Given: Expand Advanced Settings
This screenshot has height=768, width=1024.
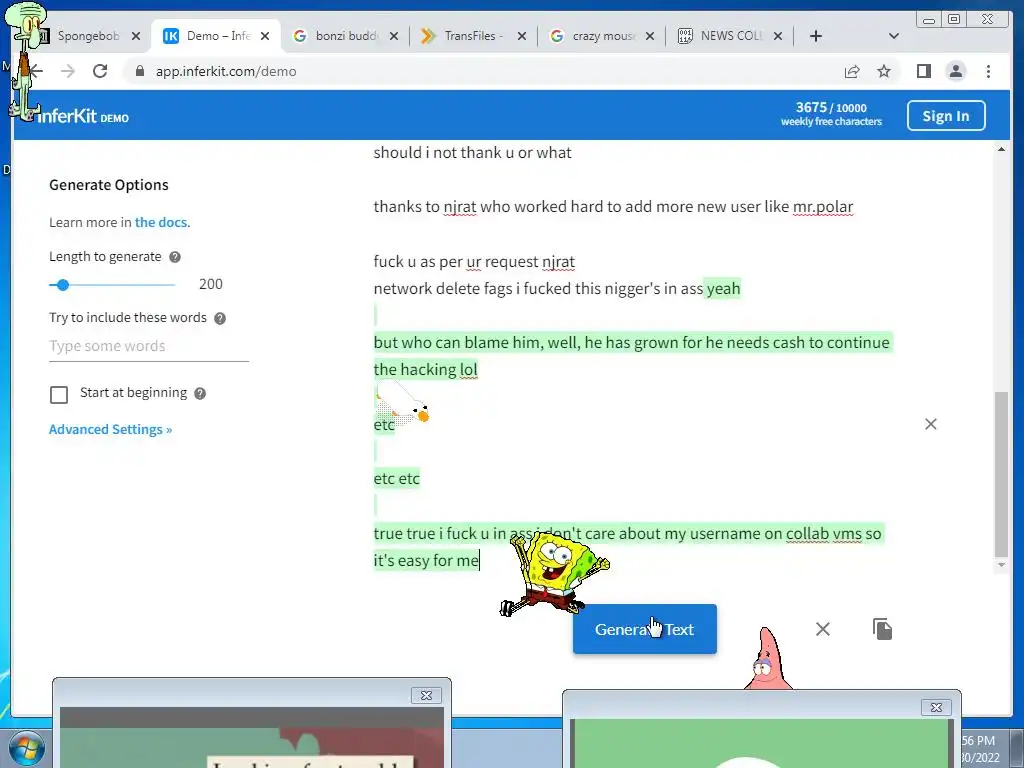Looking at the screenshot, I should (x=110, y=429).
